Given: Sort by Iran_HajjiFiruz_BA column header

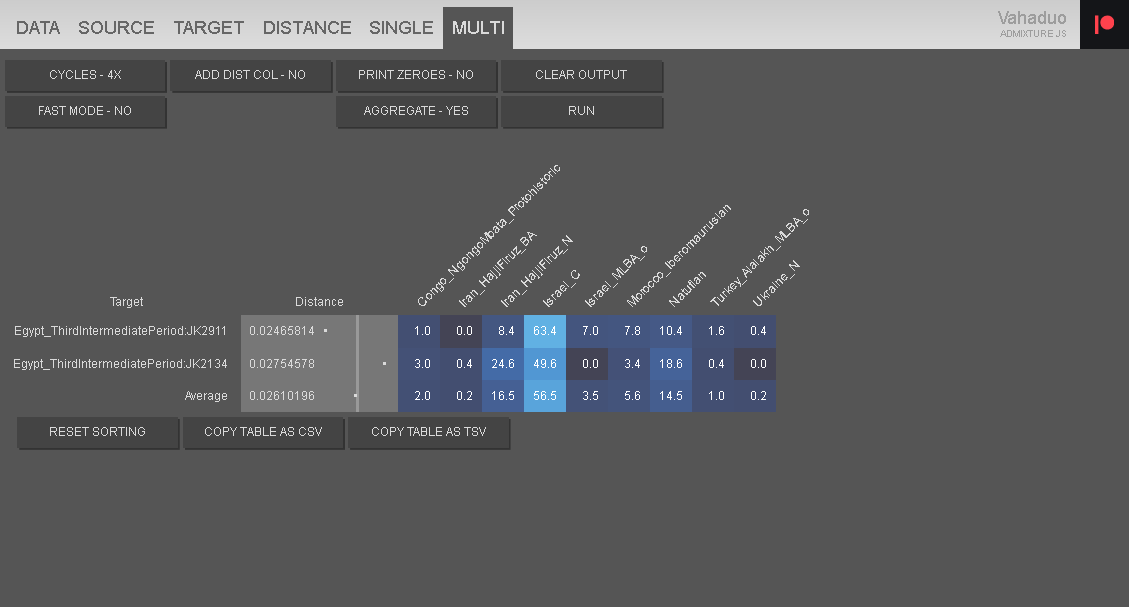Looking at the screenshot, I should [497, 269].
